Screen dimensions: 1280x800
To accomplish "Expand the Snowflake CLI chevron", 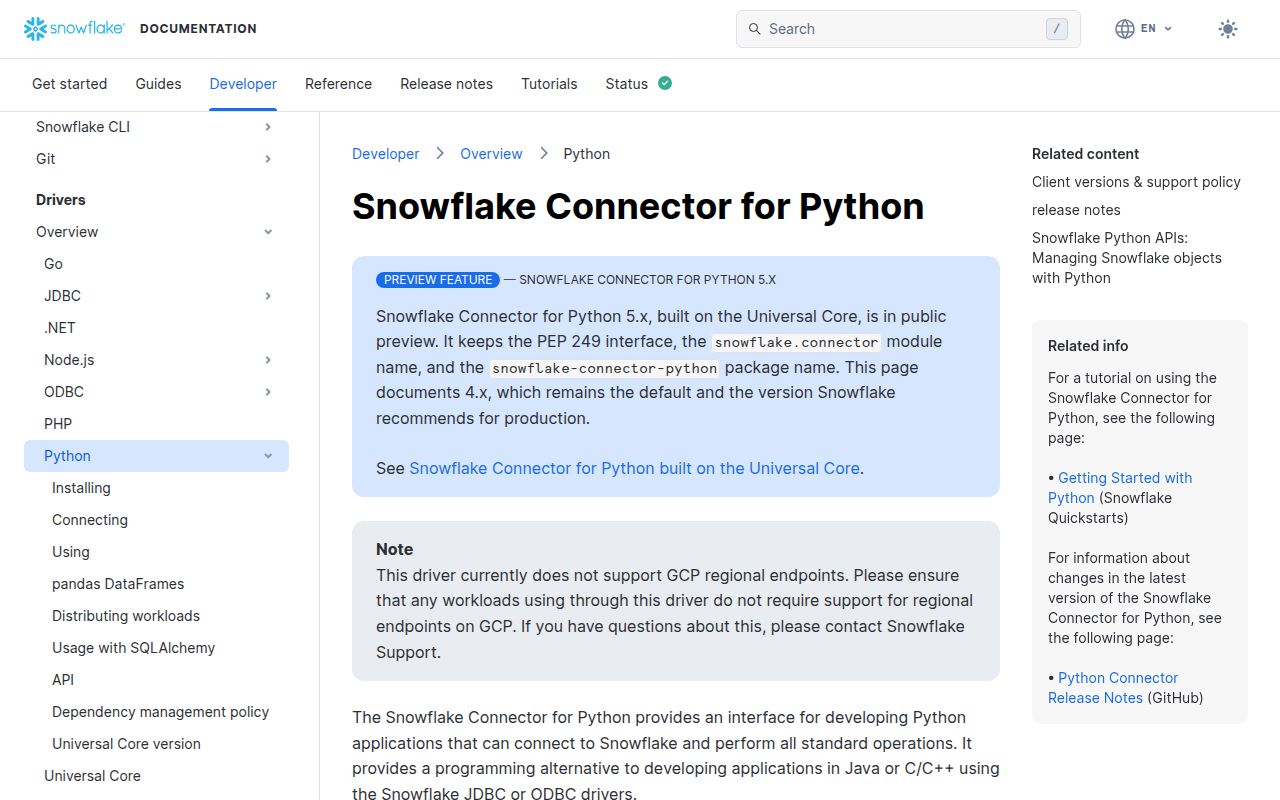I will (268, 127).
